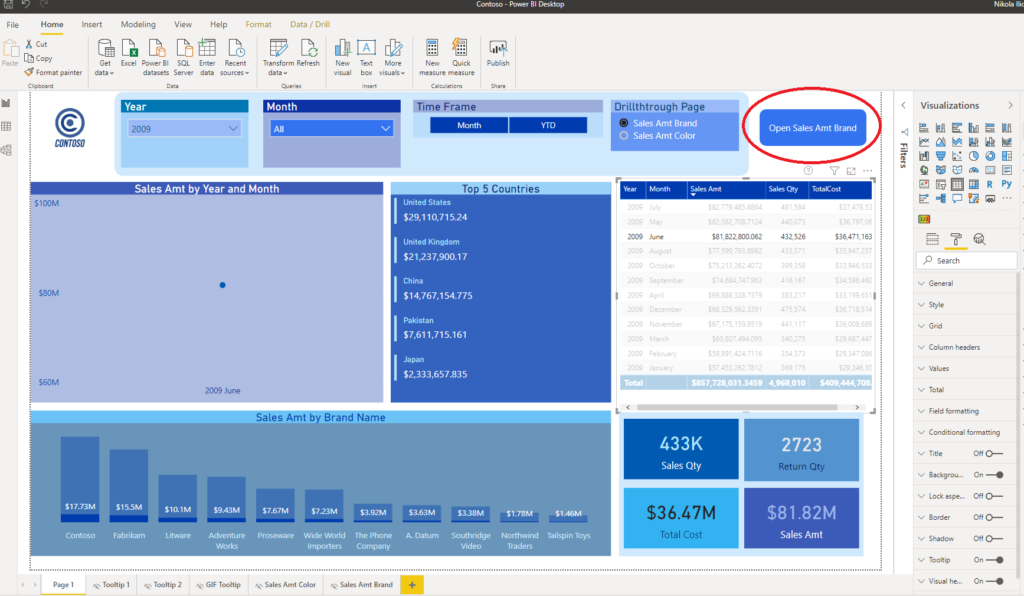Viewport: 1024px width, 596px height.
Task: Toggle the Visual header switch
Action: (995, 581)
